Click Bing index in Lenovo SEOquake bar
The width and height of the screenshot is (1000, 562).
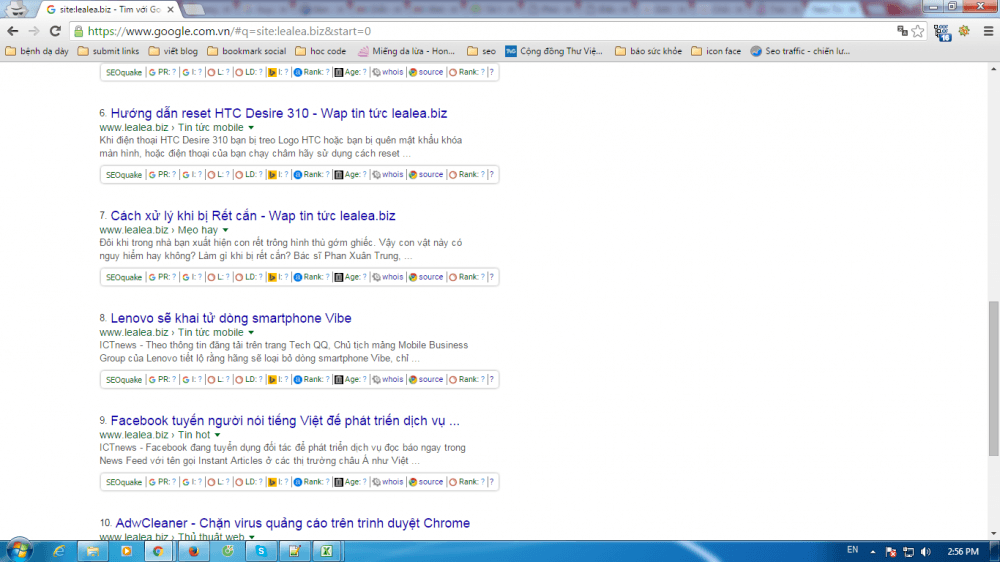278,379
